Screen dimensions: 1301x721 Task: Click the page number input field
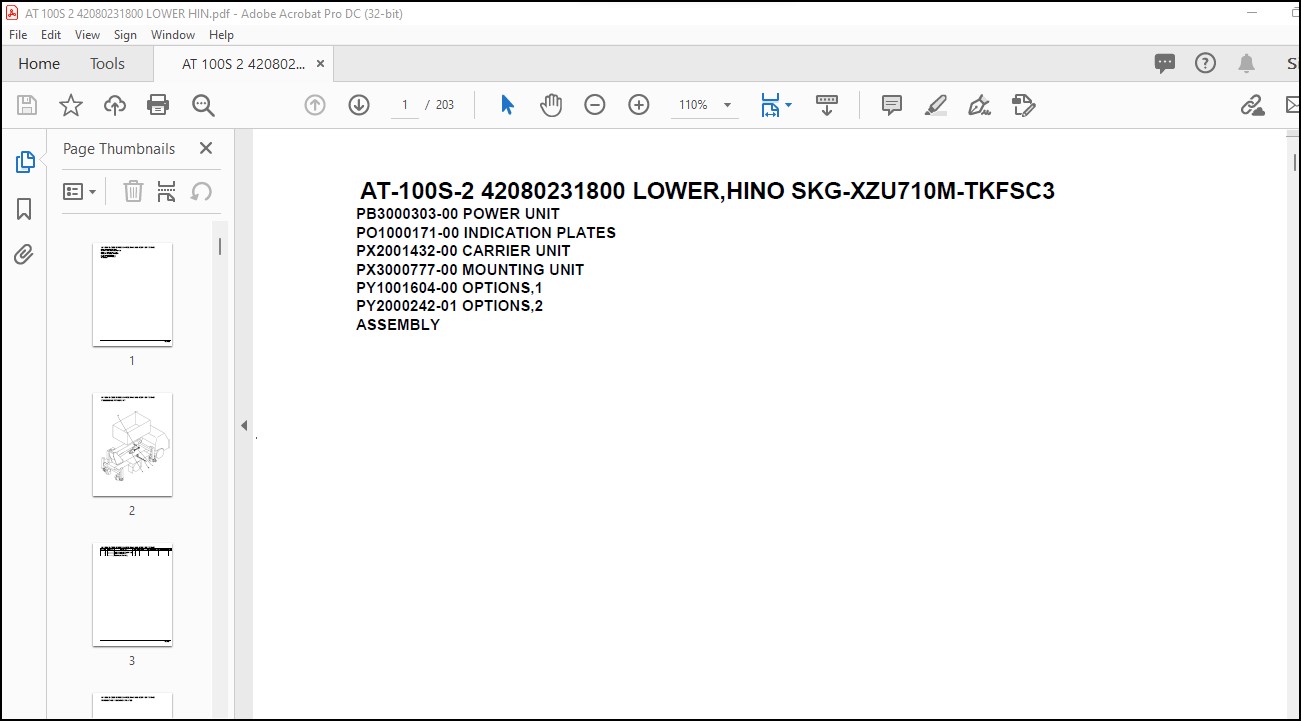(x=405, y=105)
